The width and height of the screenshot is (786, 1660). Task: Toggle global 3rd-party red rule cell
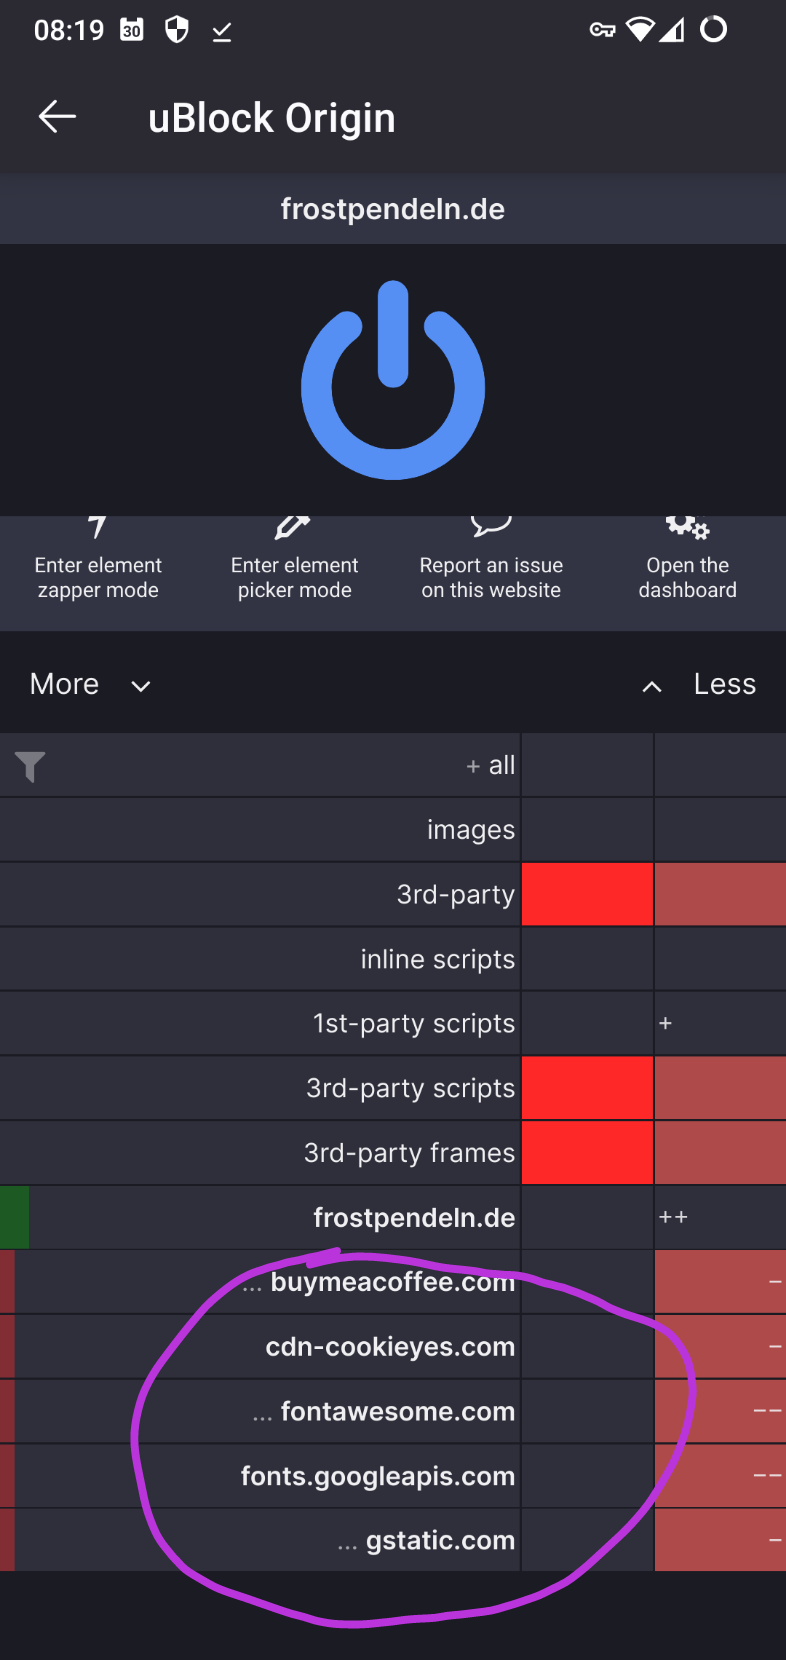click(x=587, y=894)
